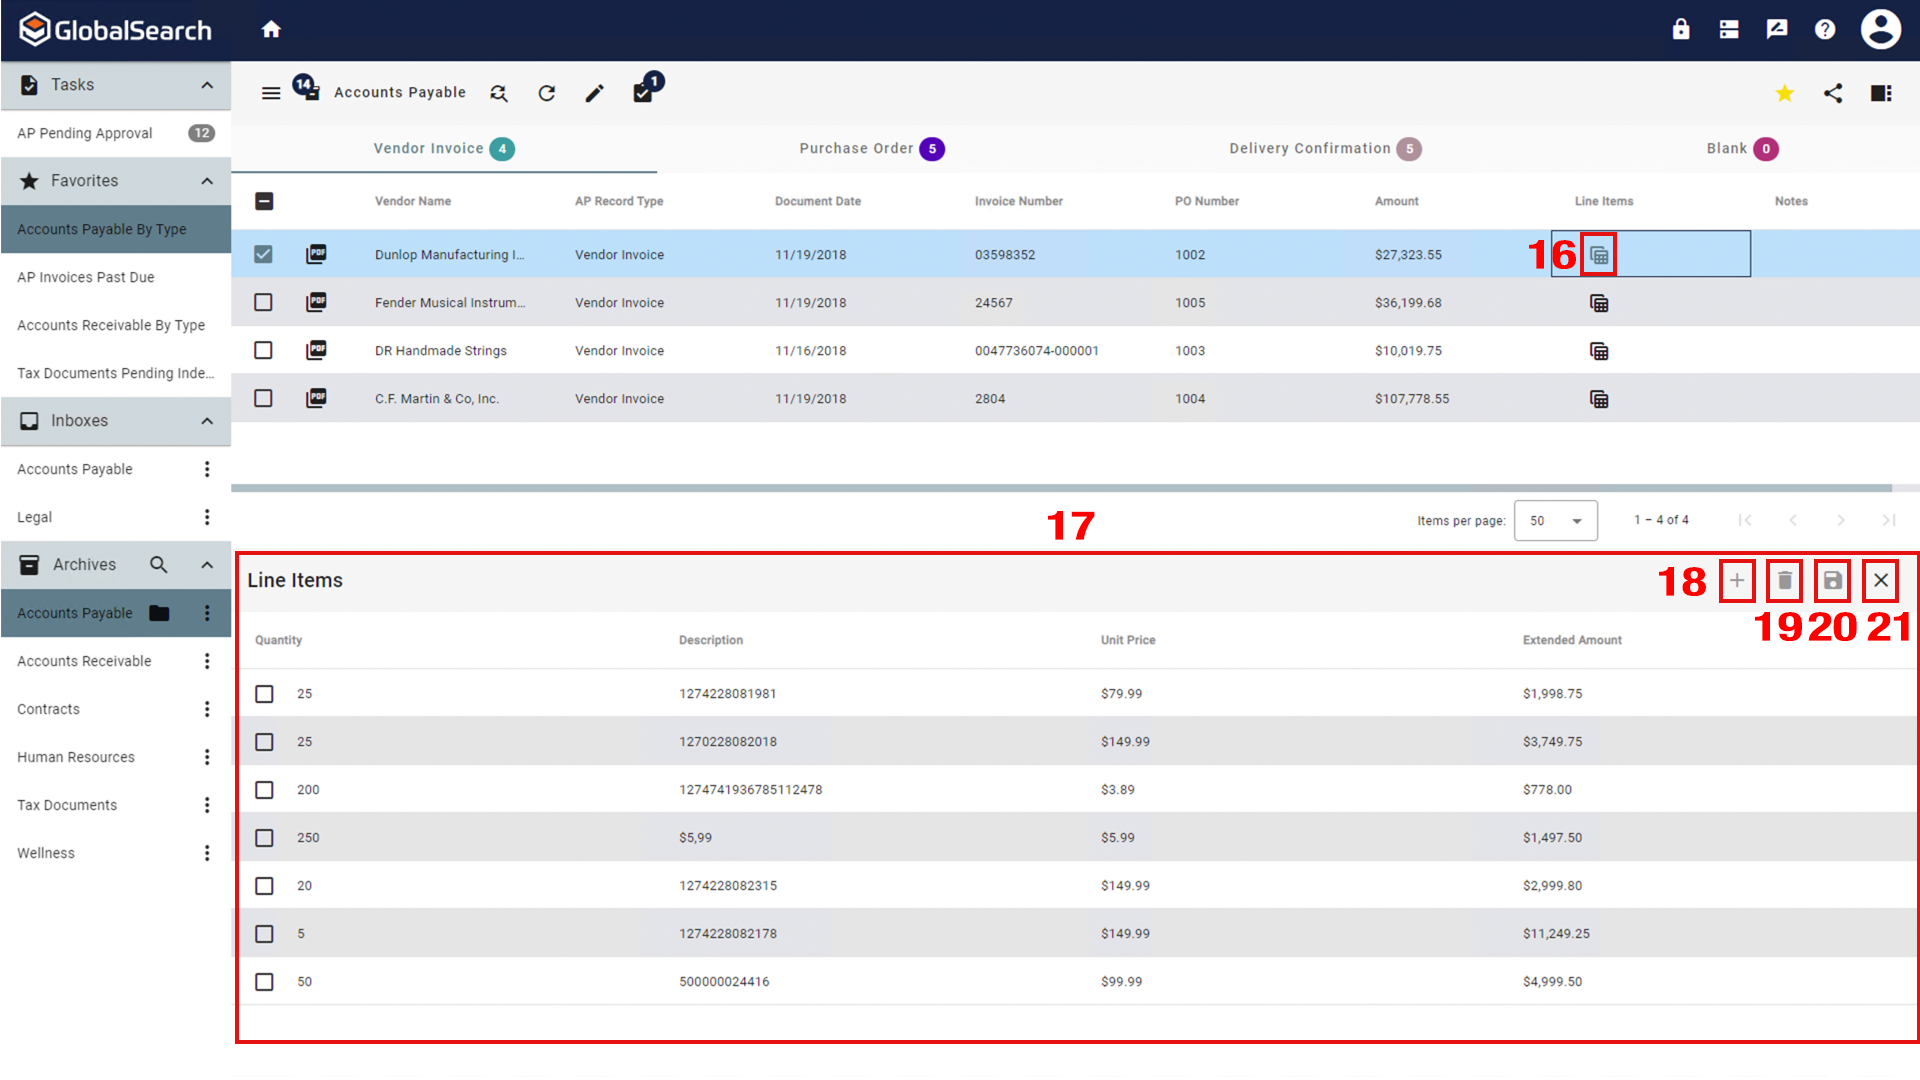Viewport: 1920px width, 1080px height.
Task: Click the delete line item trash icon
Action: click(1785, 580)
